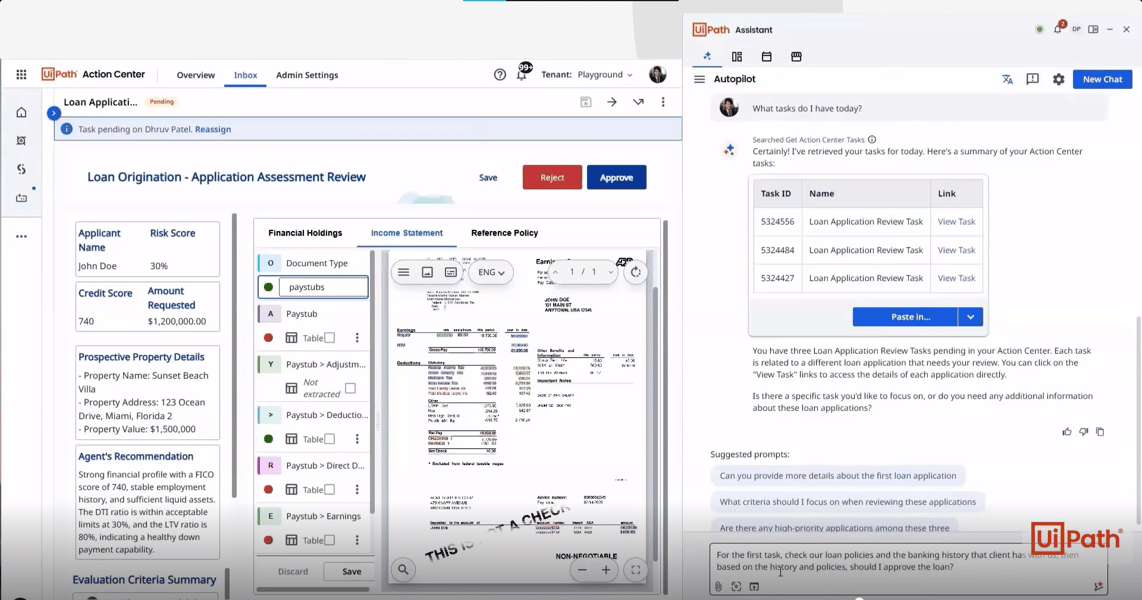Tick the Paystub Table checkbox
Screen dimensions: 1142x600
click(330, 338)
